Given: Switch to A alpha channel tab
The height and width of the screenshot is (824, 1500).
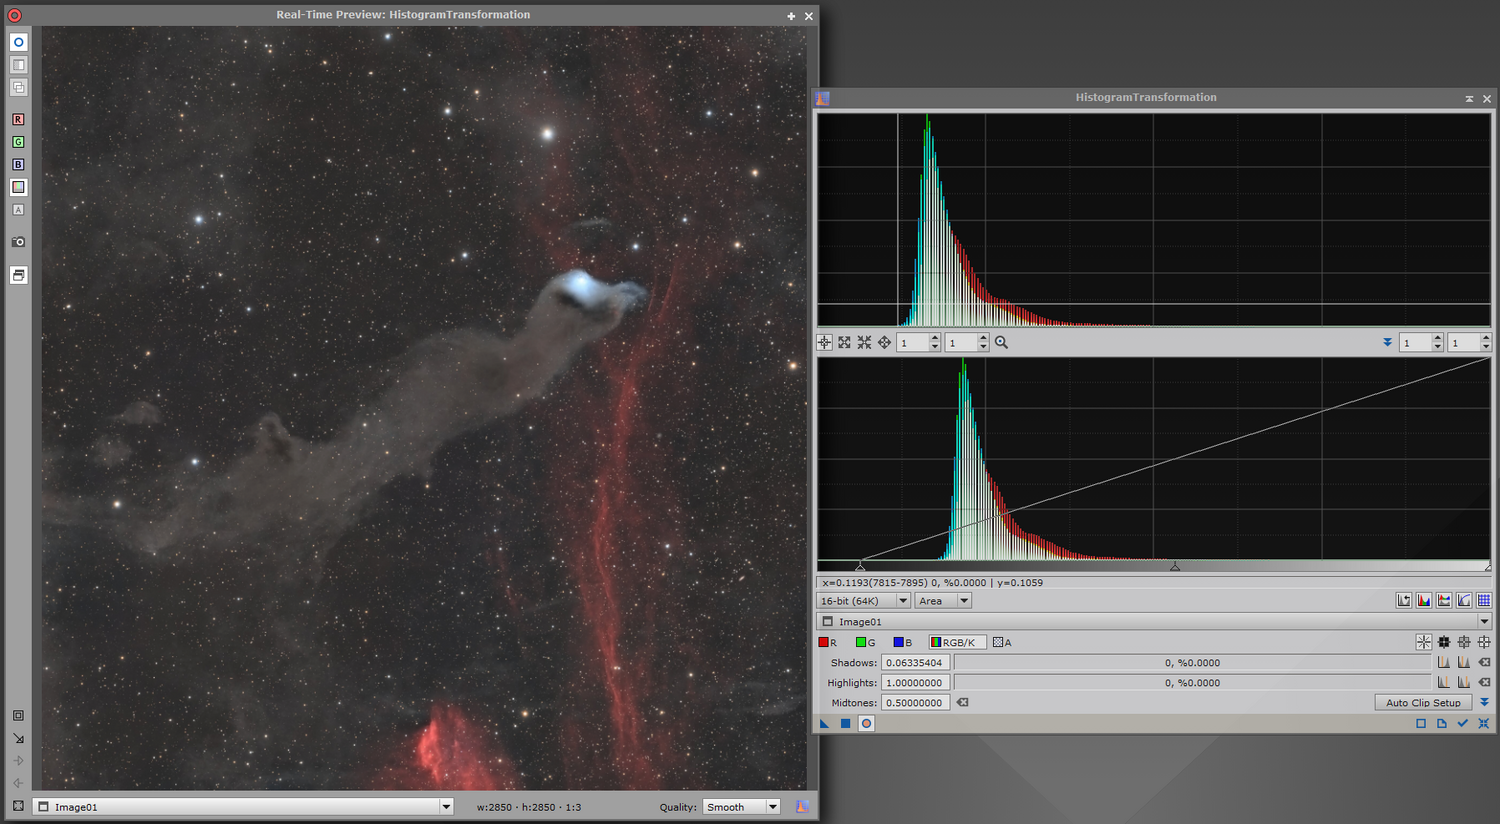Looking at the screenshot, I should [x=1002, y=642].
